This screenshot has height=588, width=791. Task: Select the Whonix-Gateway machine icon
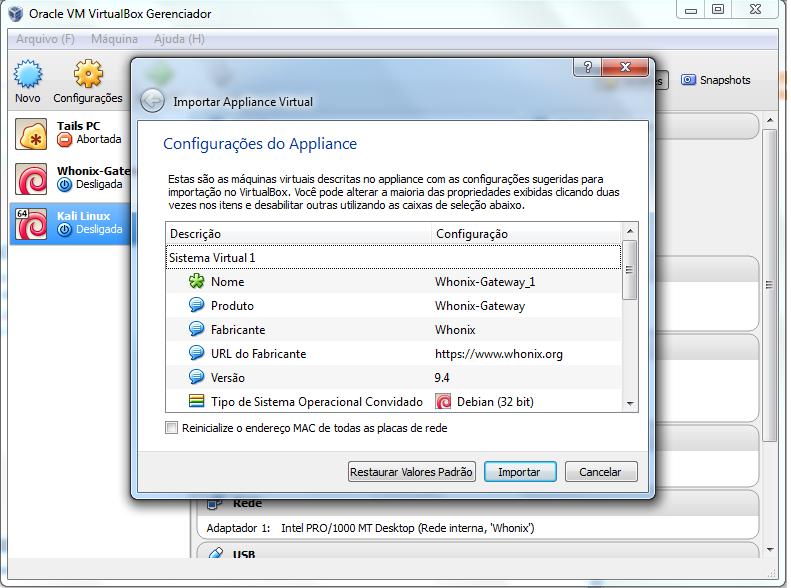coord(33,179)
